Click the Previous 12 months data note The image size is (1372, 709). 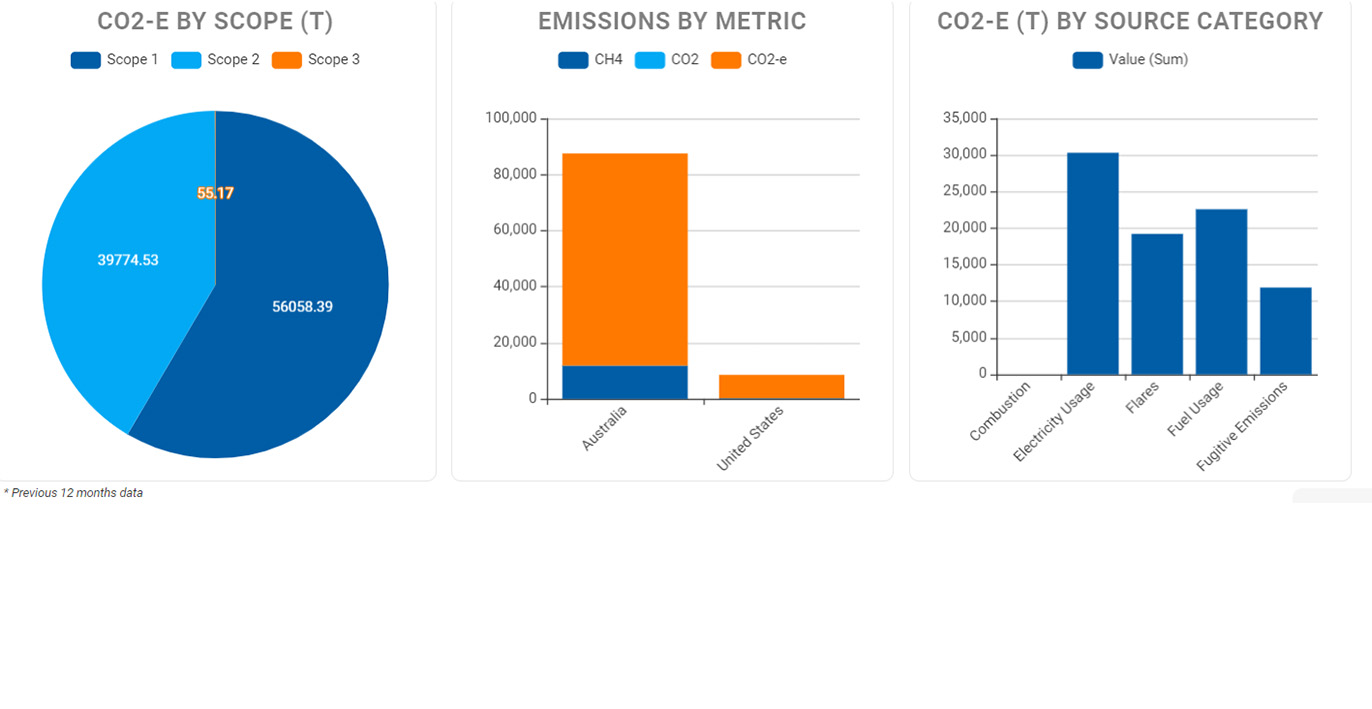73,493
